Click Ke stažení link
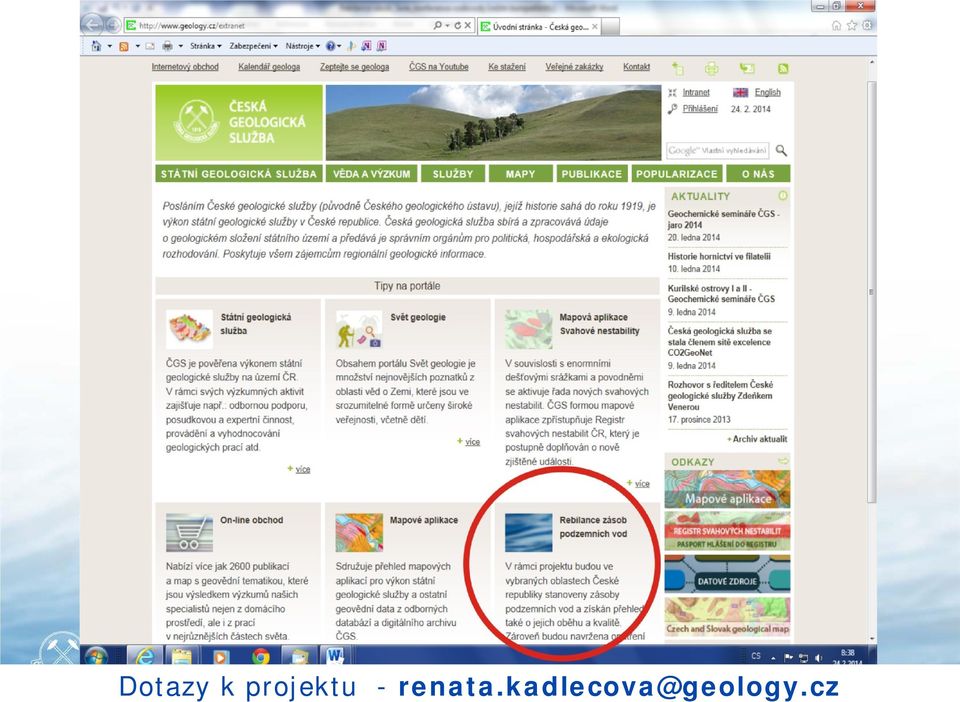This screenshot has width=960, height=702. point(507,67)
